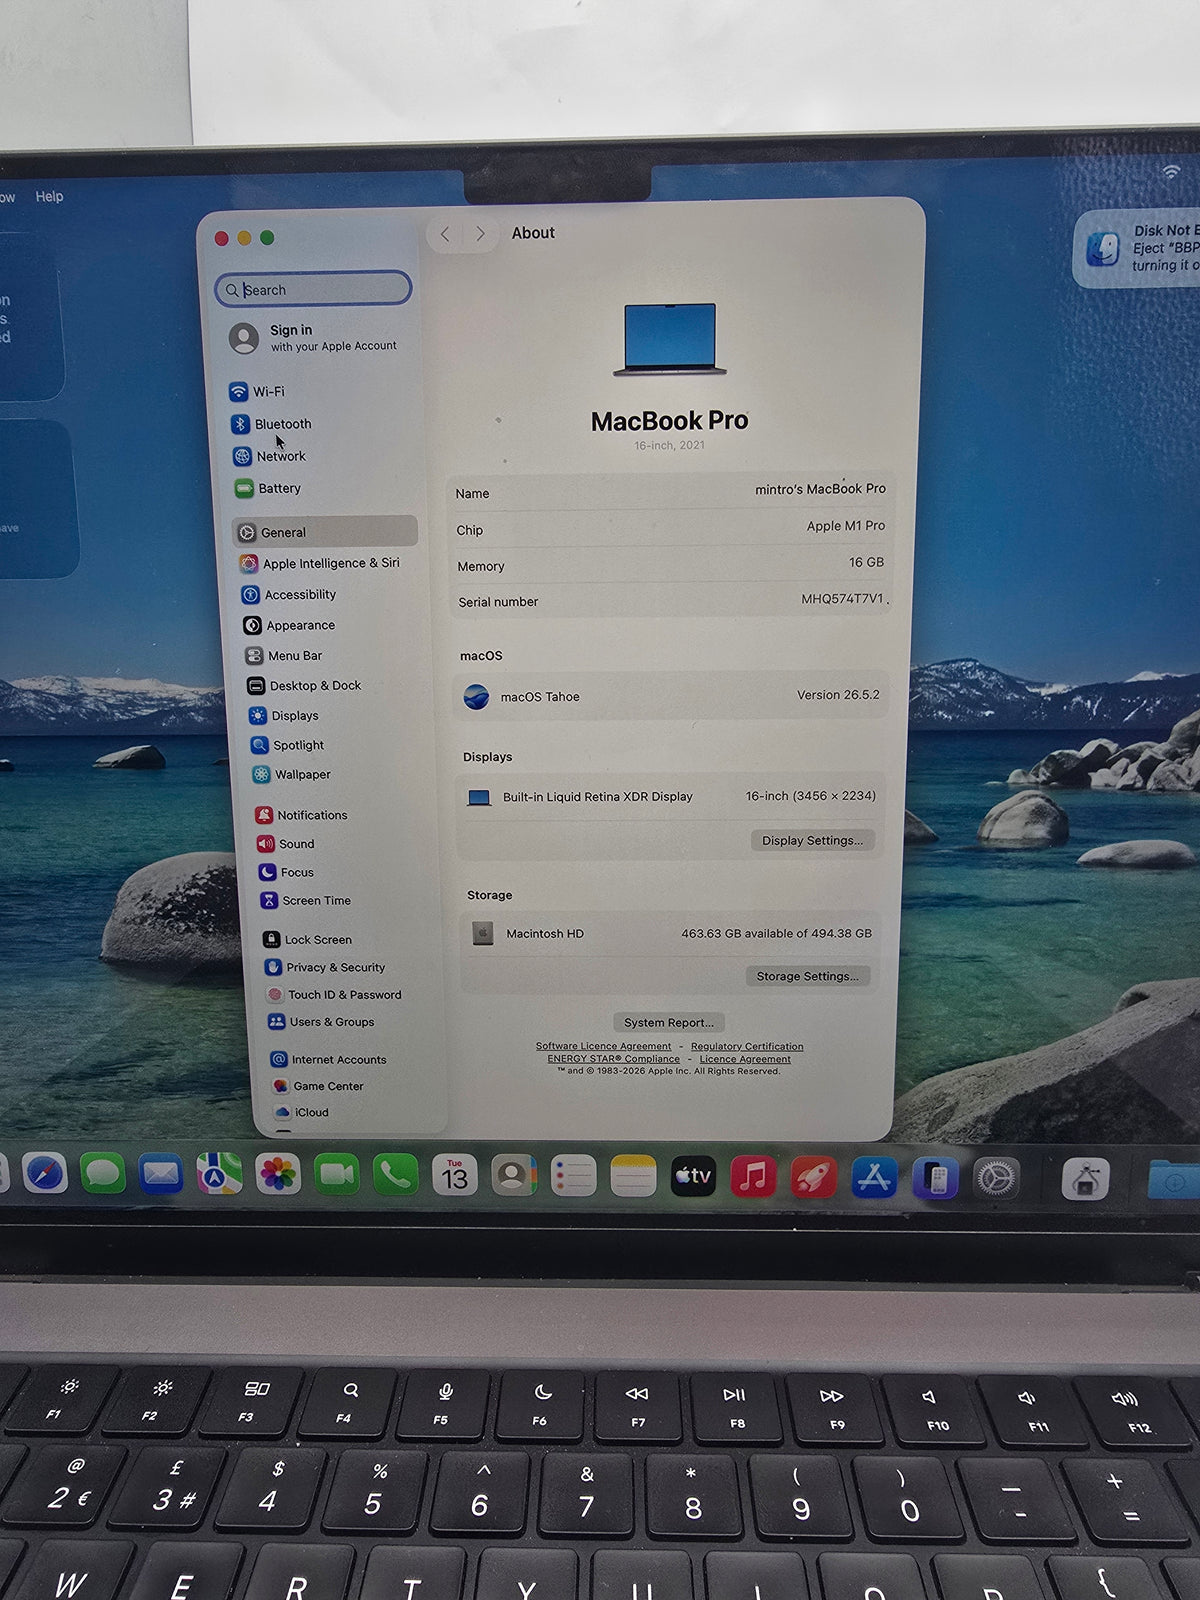Open System Report
This screenshot has width=1200, height=1600.
(x=669, y=1022)
